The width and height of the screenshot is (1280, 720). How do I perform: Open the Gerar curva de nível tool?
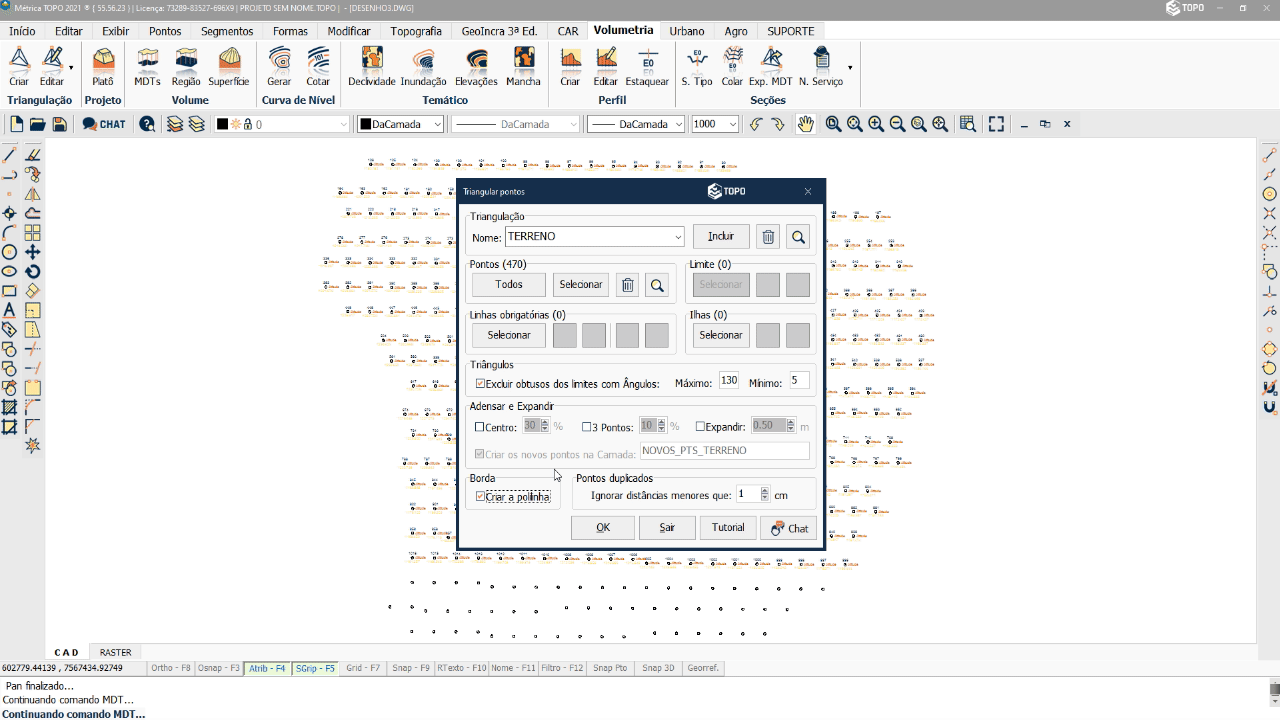click(x=279, y=66)
